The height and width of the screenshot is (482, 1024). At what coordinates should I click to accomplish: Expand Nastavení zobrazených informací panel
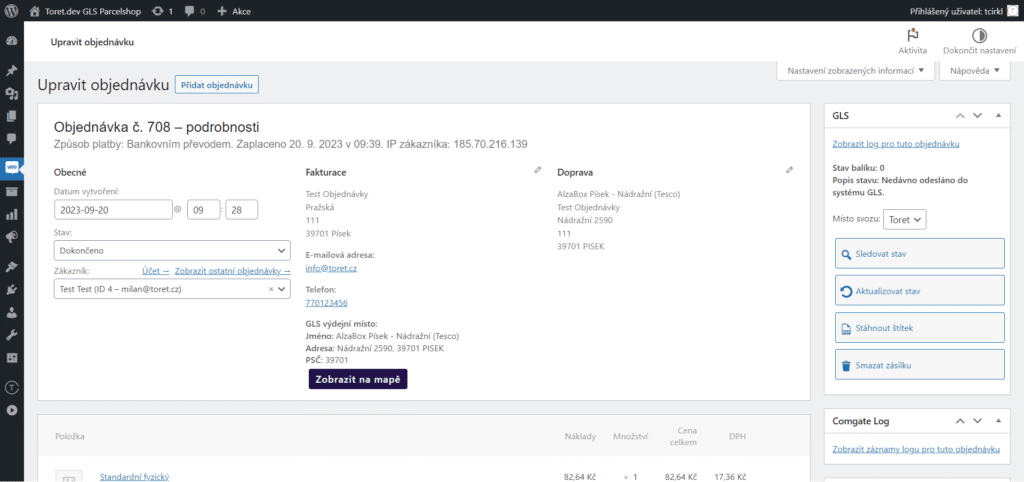856,71
